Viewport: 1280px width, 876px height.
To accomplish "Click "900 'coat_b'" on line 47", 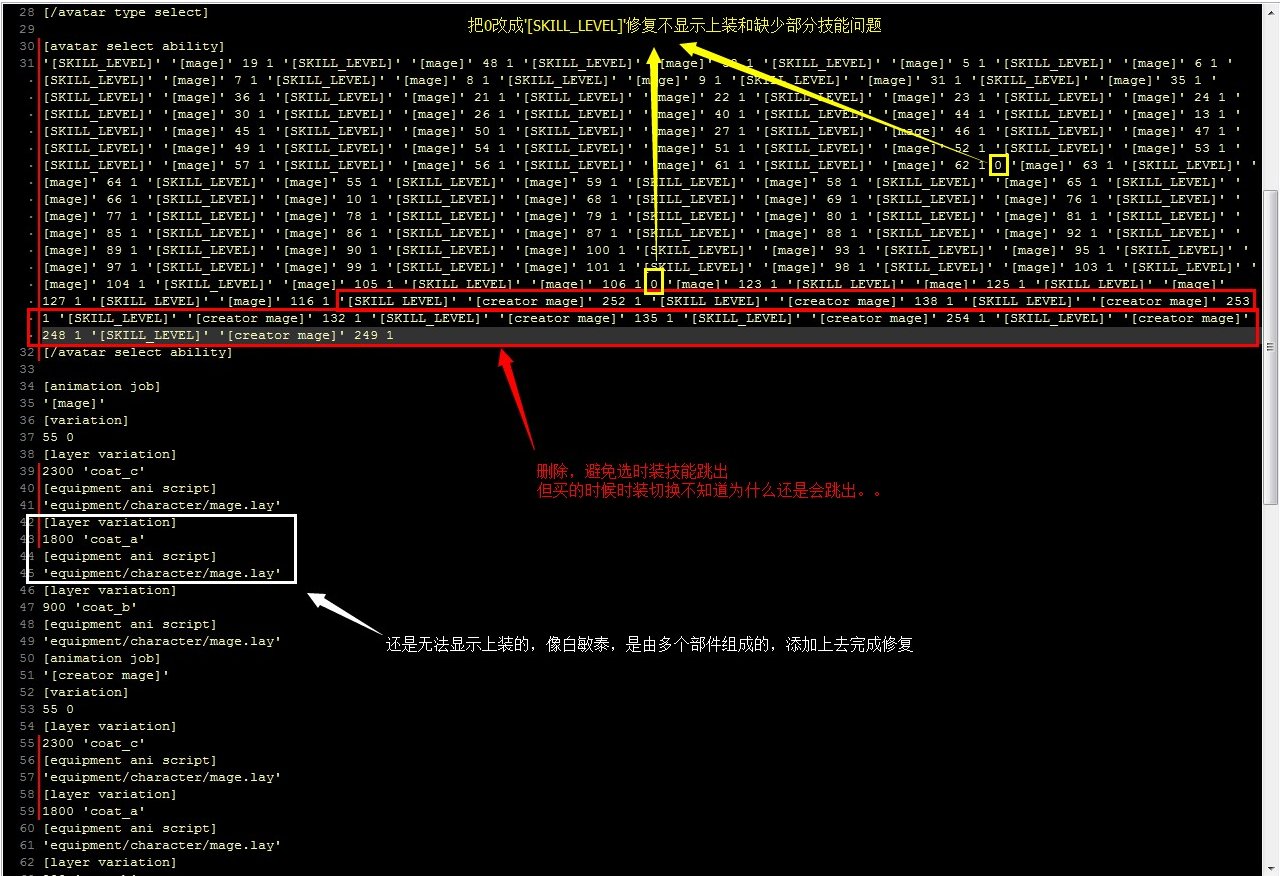I will pos(90,608).
